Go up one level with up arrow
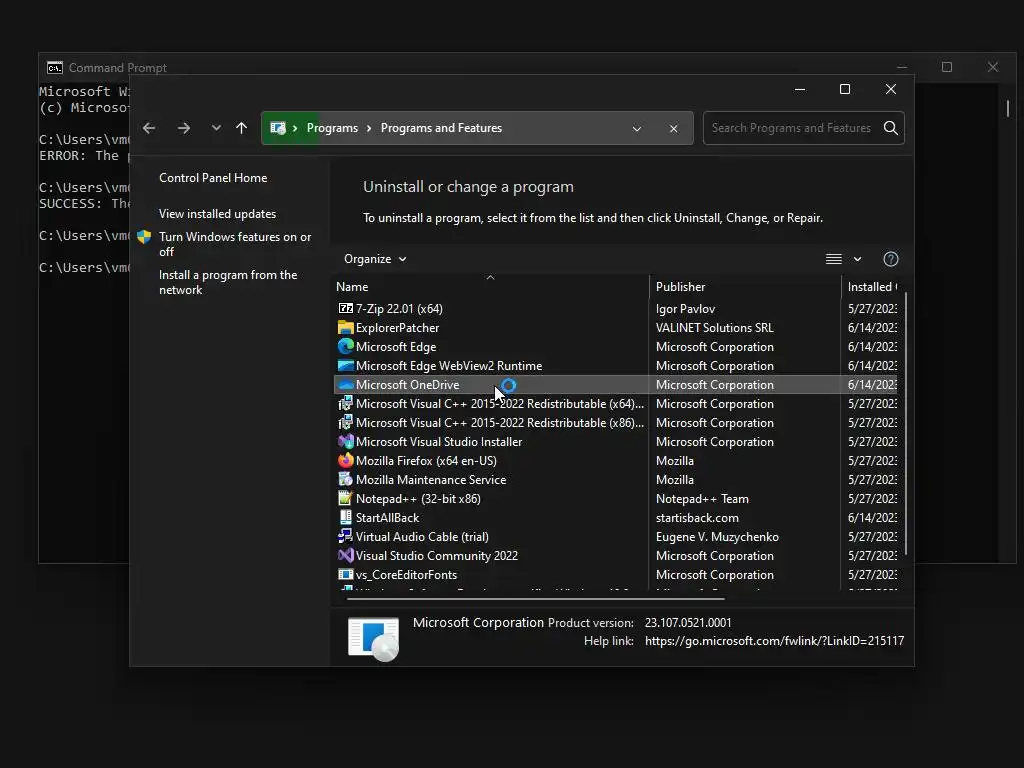Image resolution: width=1024 pixels, height=768 pixels. (242, 128)
